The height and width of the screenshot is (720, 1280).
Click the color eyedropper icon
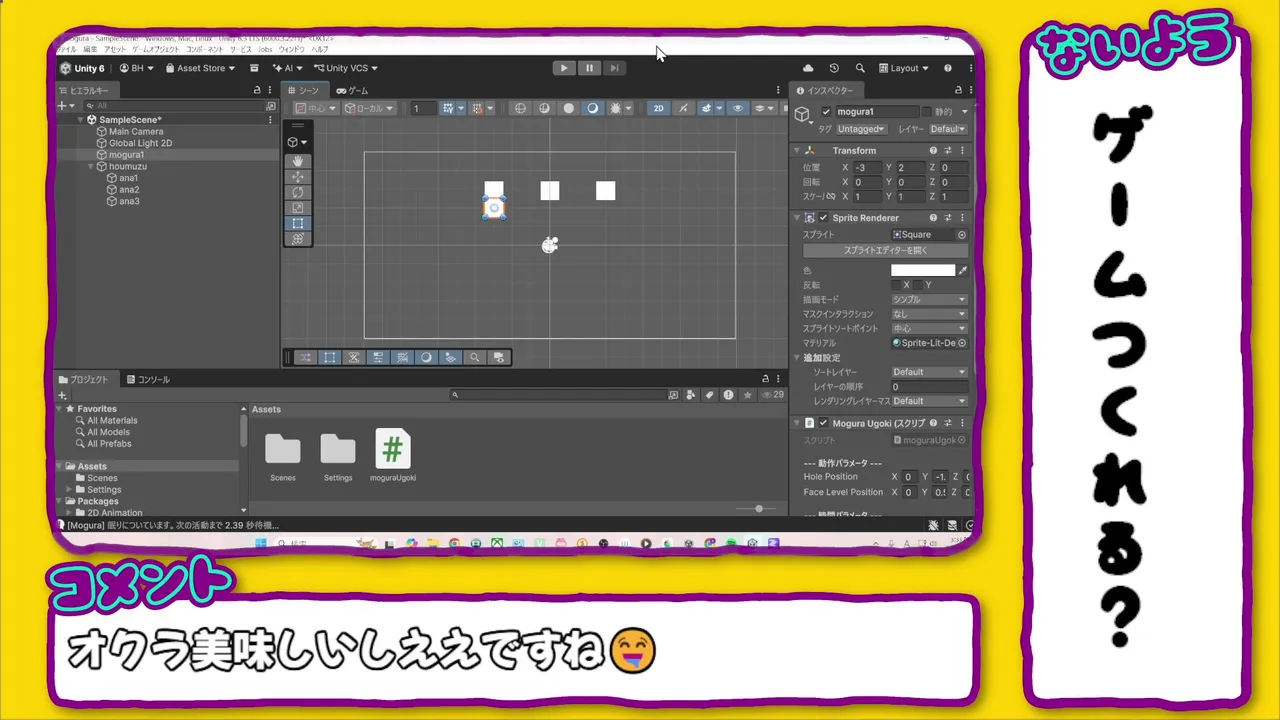pyautogui.click(x=963, y=270)
